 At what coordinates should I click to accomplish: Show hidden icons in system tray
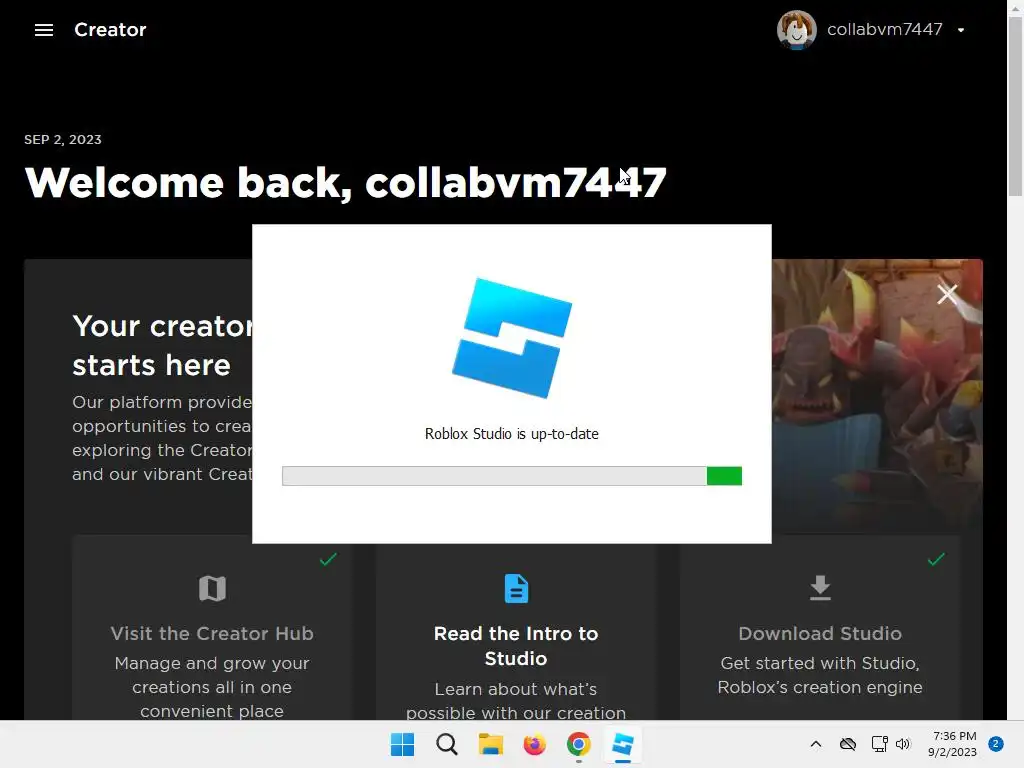coord(816,744)
